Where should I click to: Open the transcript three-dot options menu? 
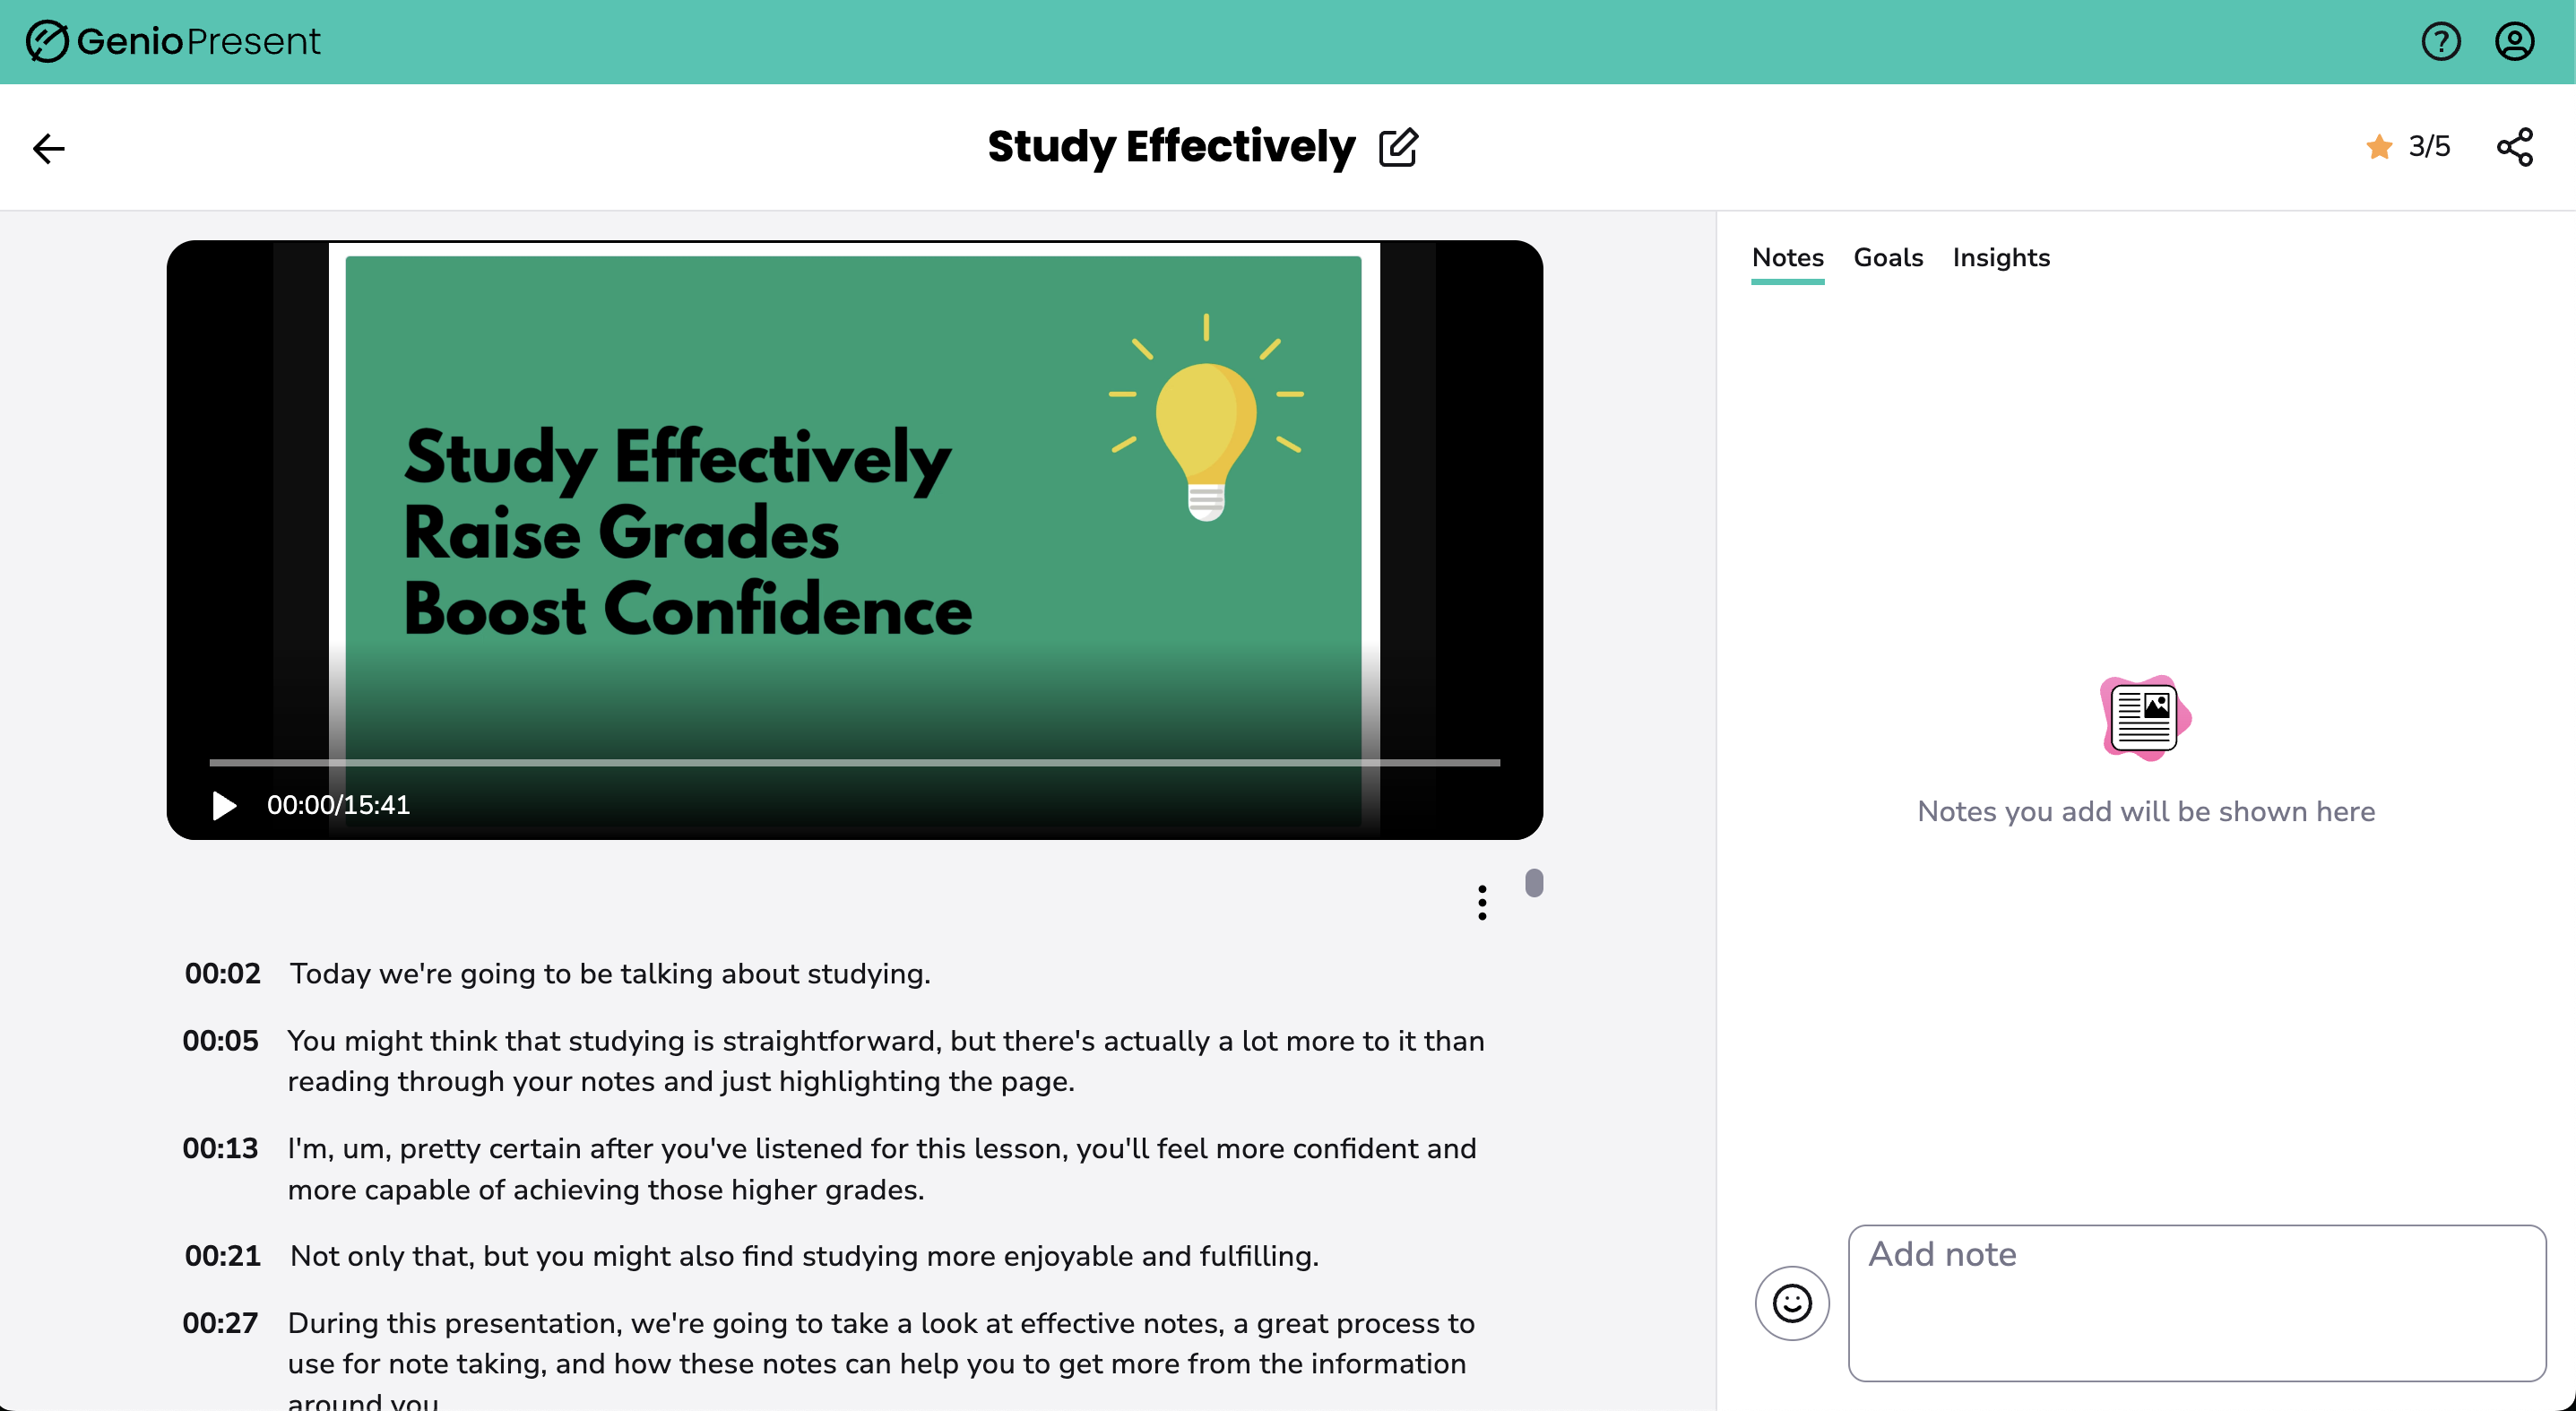coord(1482,902)
